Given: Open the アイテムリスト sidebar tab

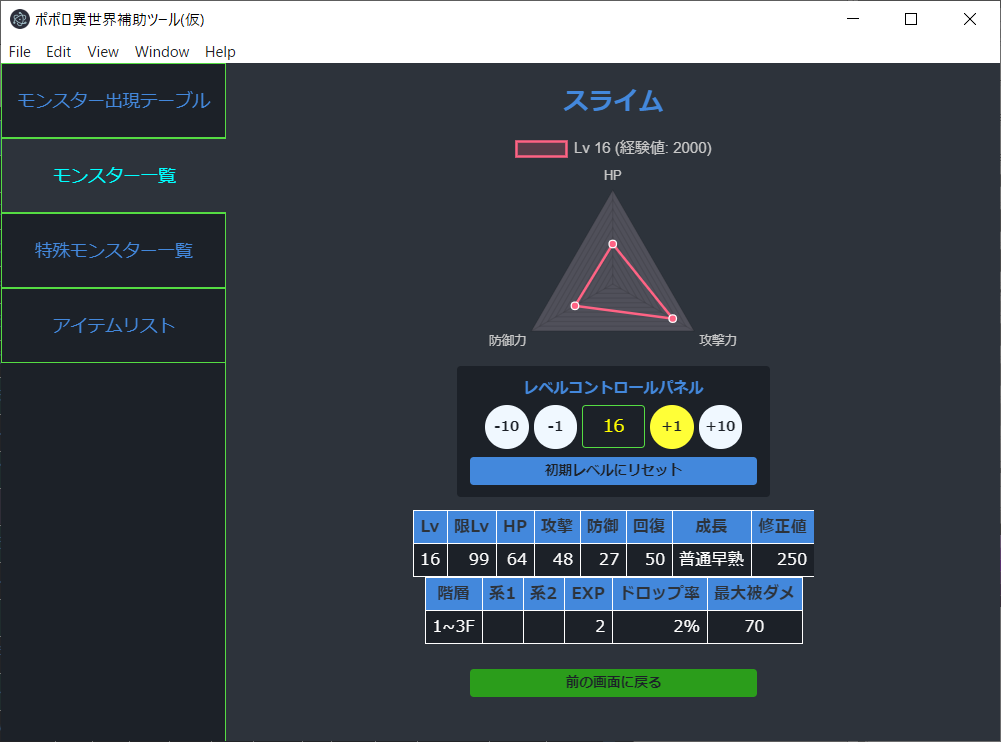Looking at the screenshot, I should click(114, 326).
